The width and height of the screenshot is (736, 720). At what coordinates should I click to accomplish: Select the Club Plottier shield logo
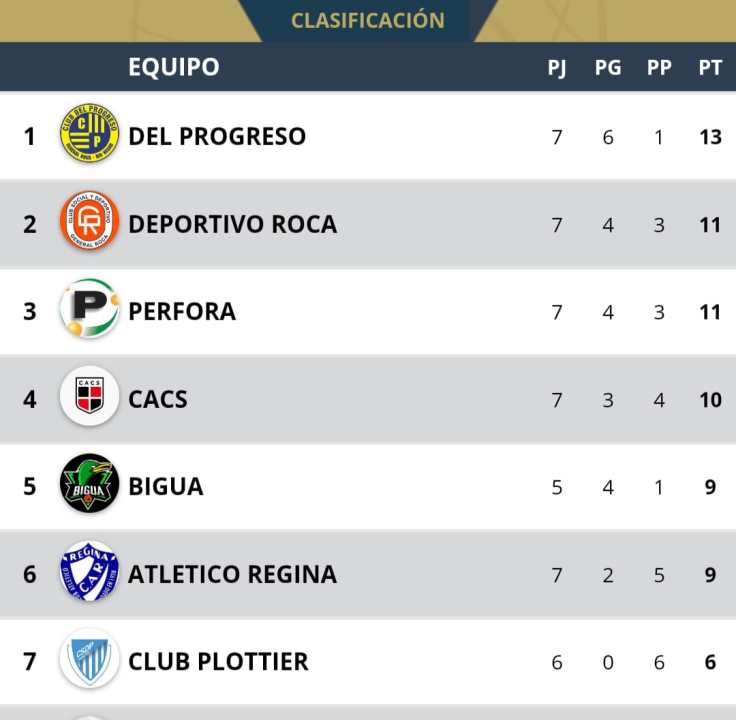pos(90,660)
